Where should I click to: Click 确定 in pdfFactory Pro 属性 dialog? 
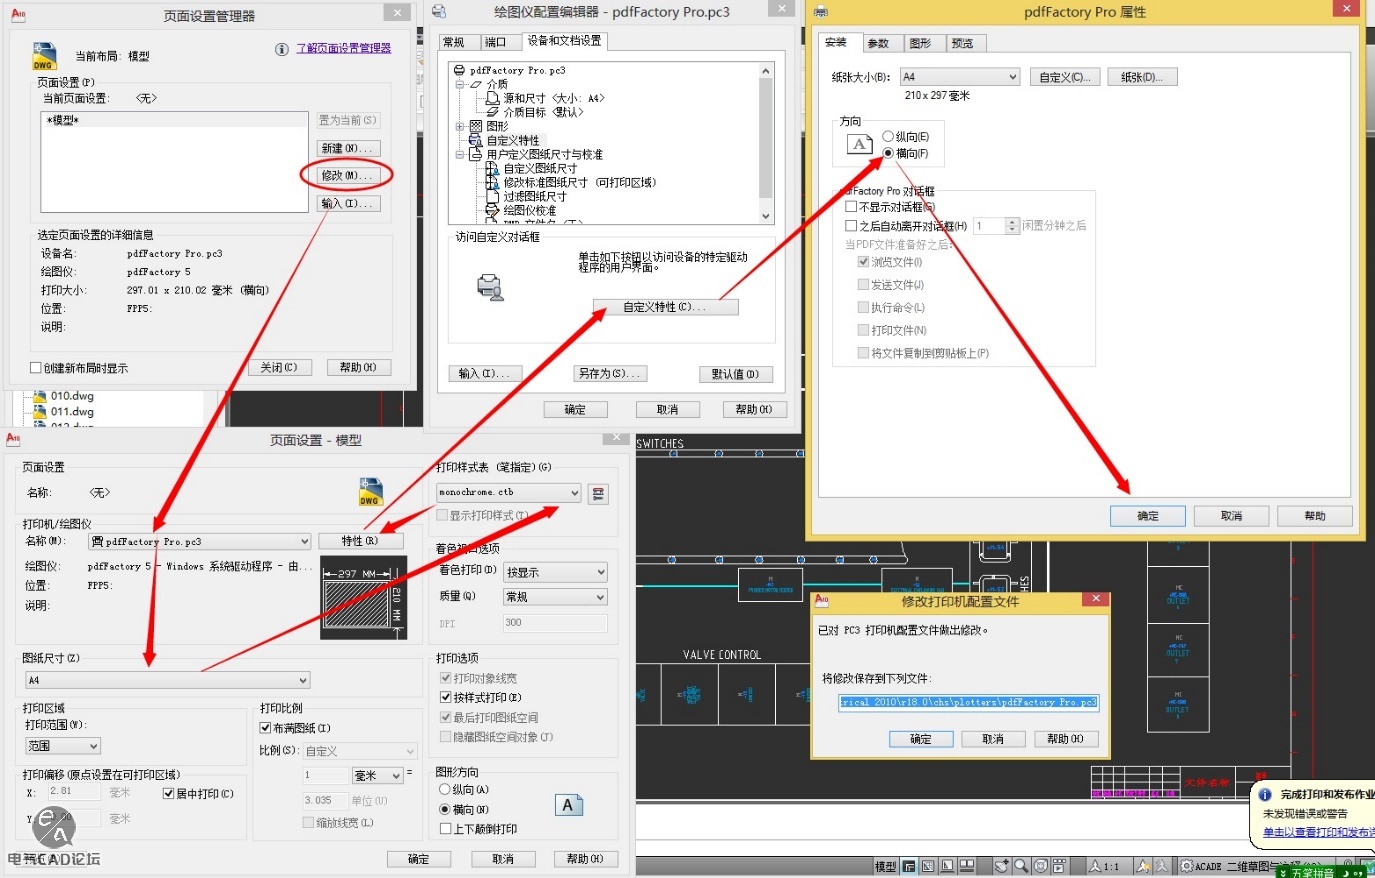(1148, 516)
